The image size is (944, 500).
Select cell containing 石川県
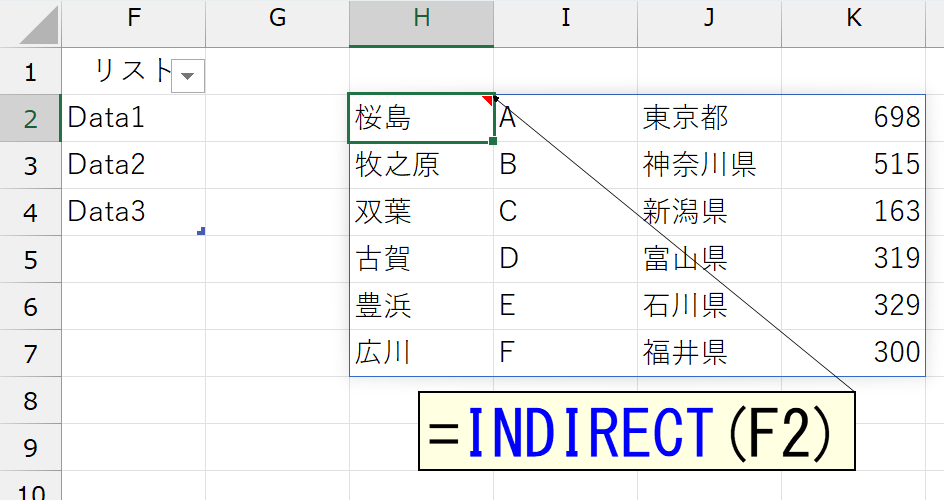(x=709, y=306)
